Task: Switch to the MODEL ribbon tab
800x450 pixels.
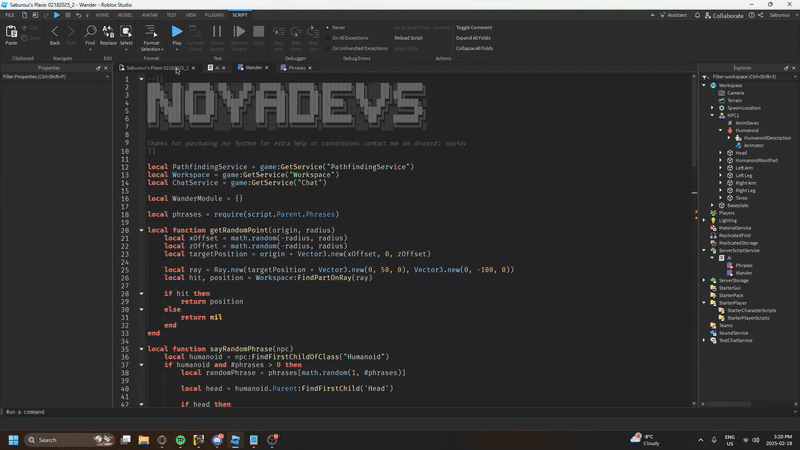Action: click(x=125, y=15)
